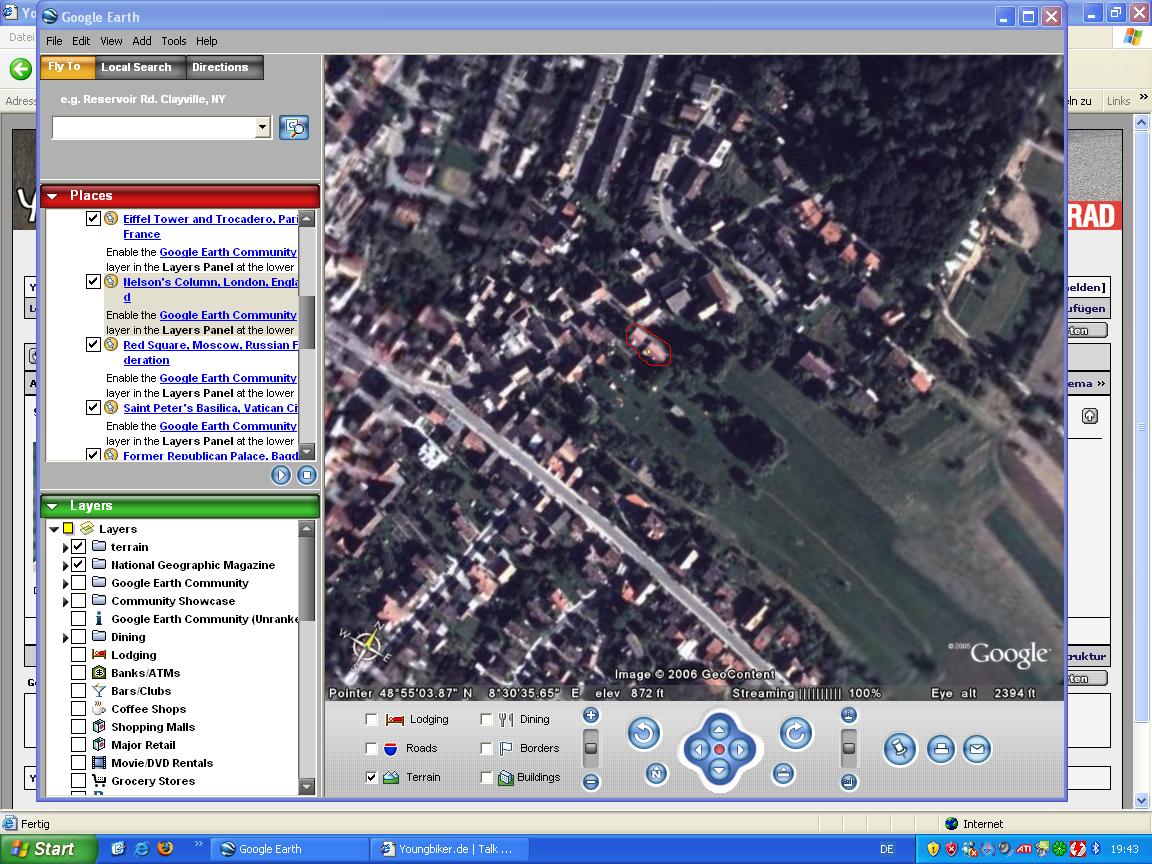Open the Edit menu
Screen dimensions: 1152x864
point(81,41)
